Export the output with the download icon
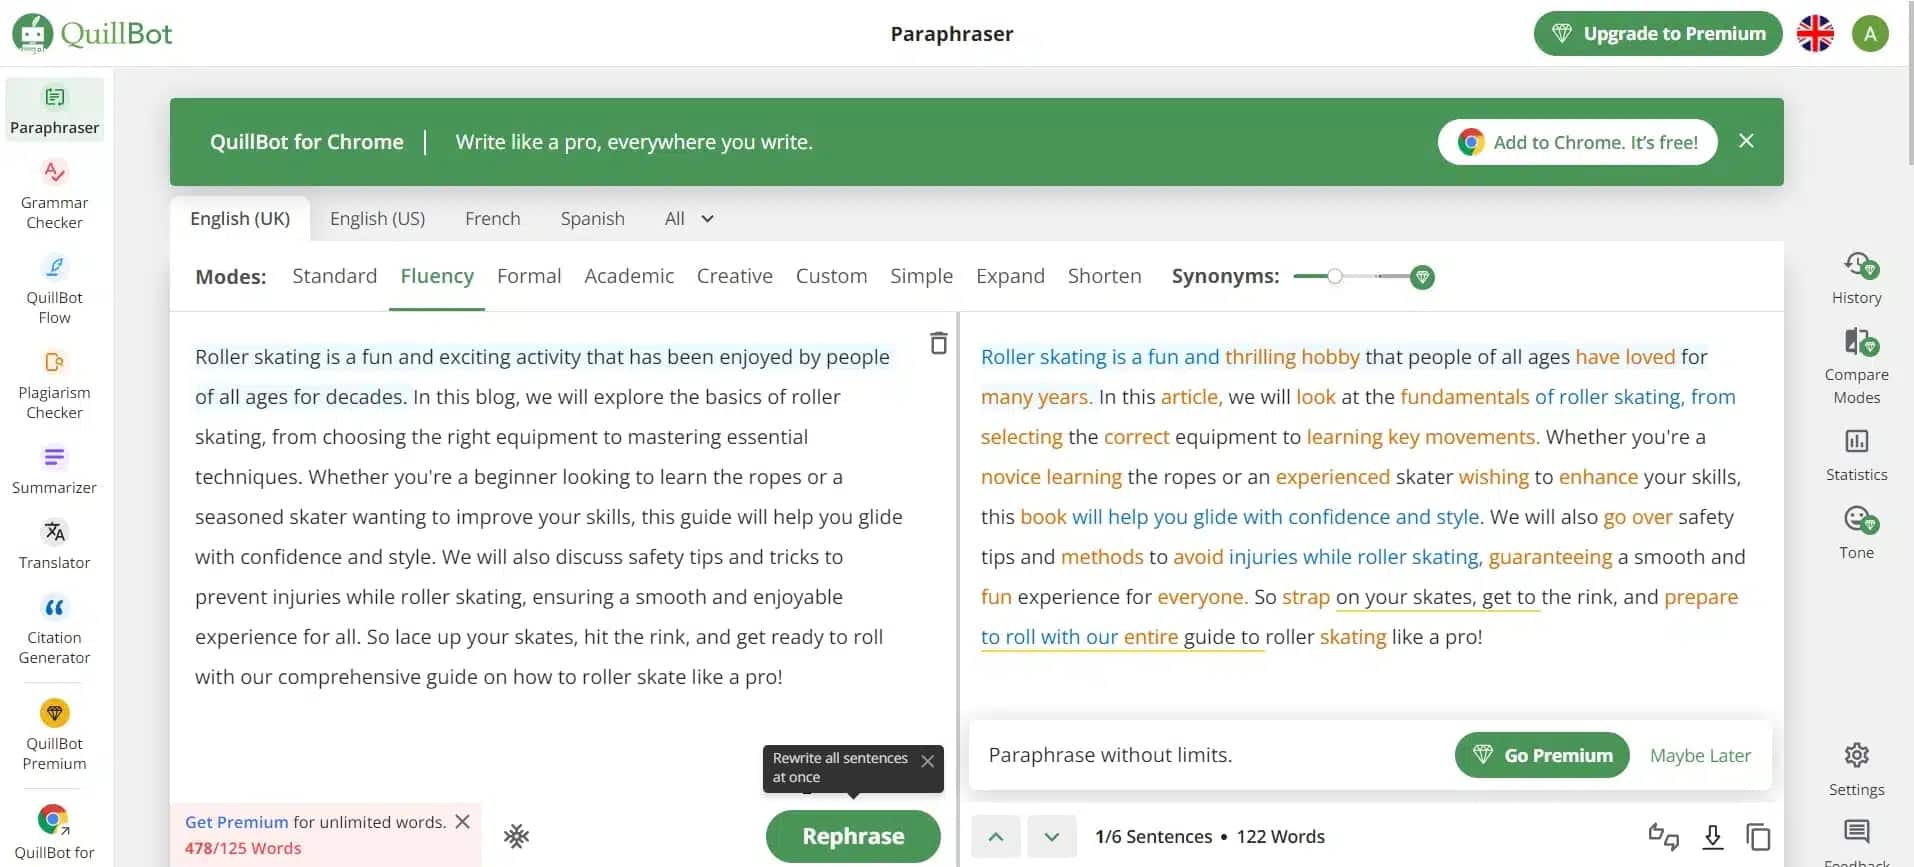The height and width of the screenshot is (867, 1914). pos(1713,836)
